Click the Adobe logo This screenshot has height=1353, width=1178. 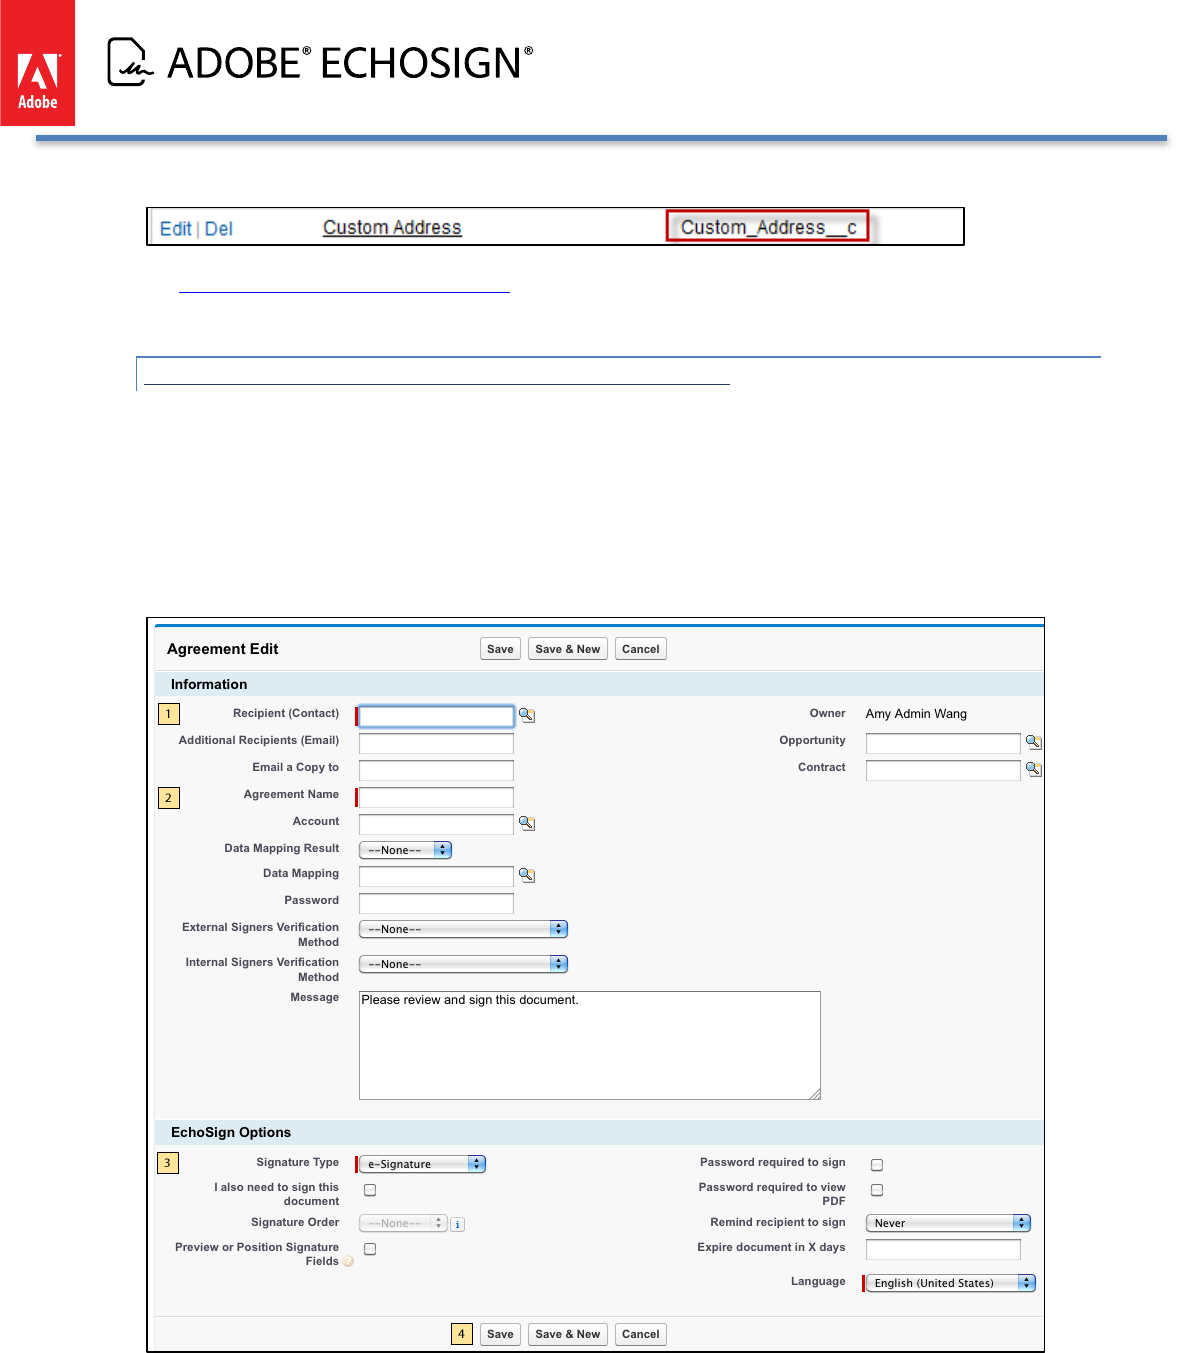(38, 63)
